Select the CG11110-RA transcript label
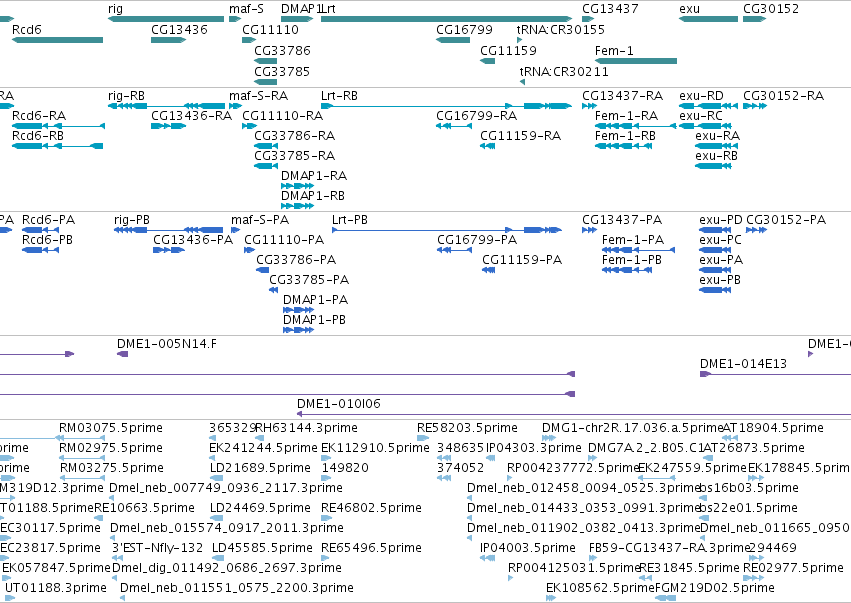The image size is (851, 603). coord(282,116)
